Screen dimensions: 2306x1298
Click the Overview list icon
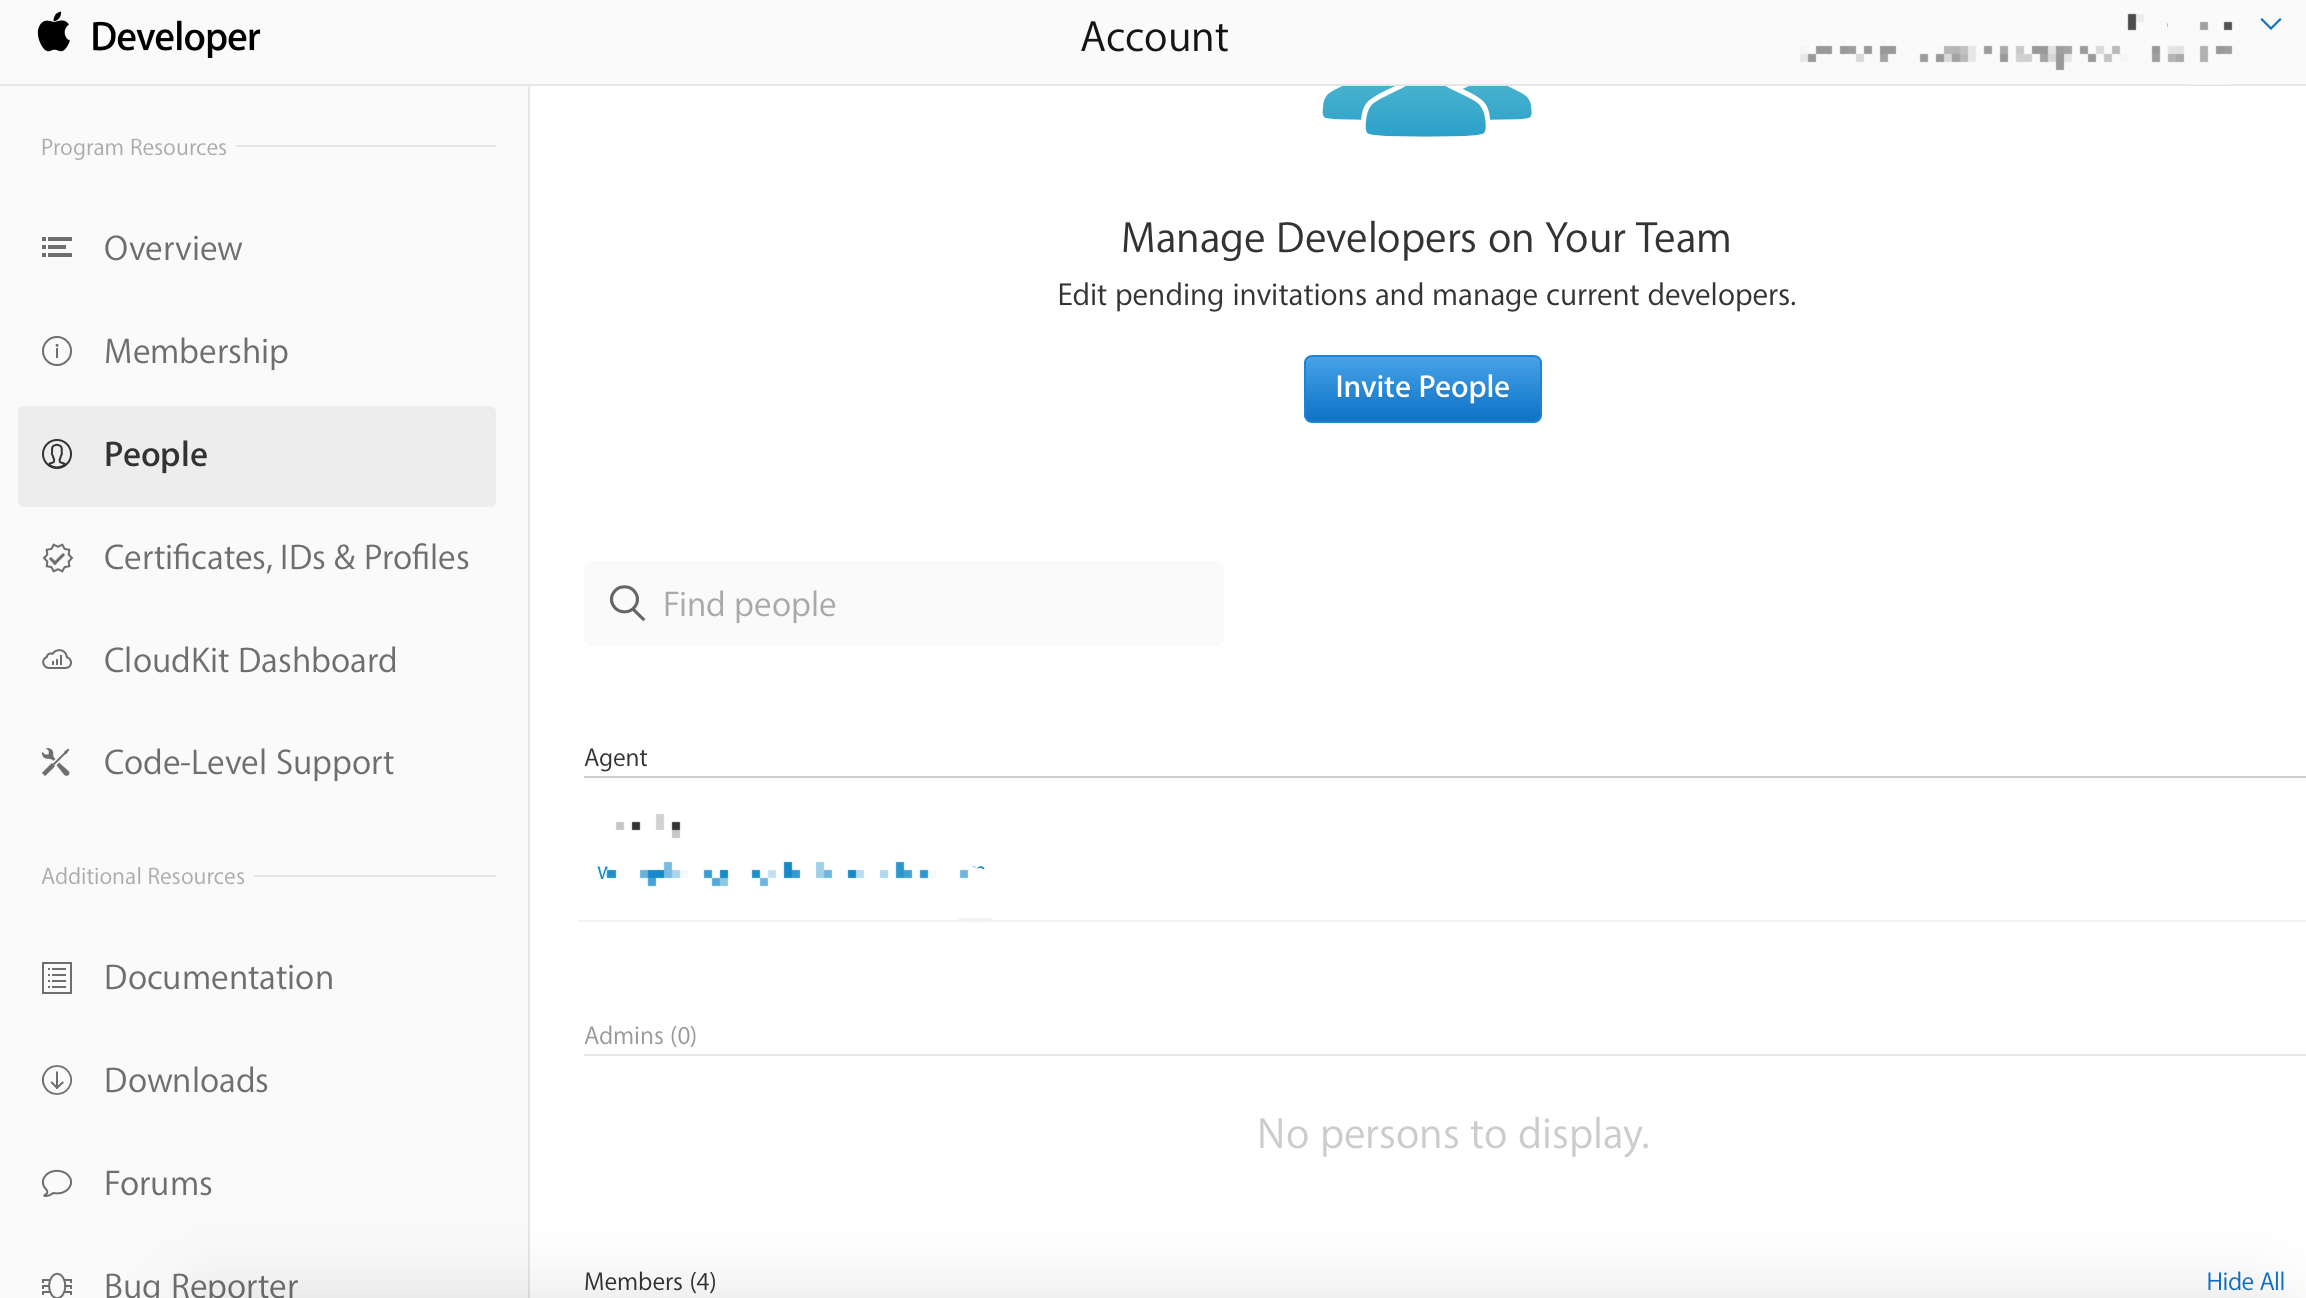coord(57,248)
